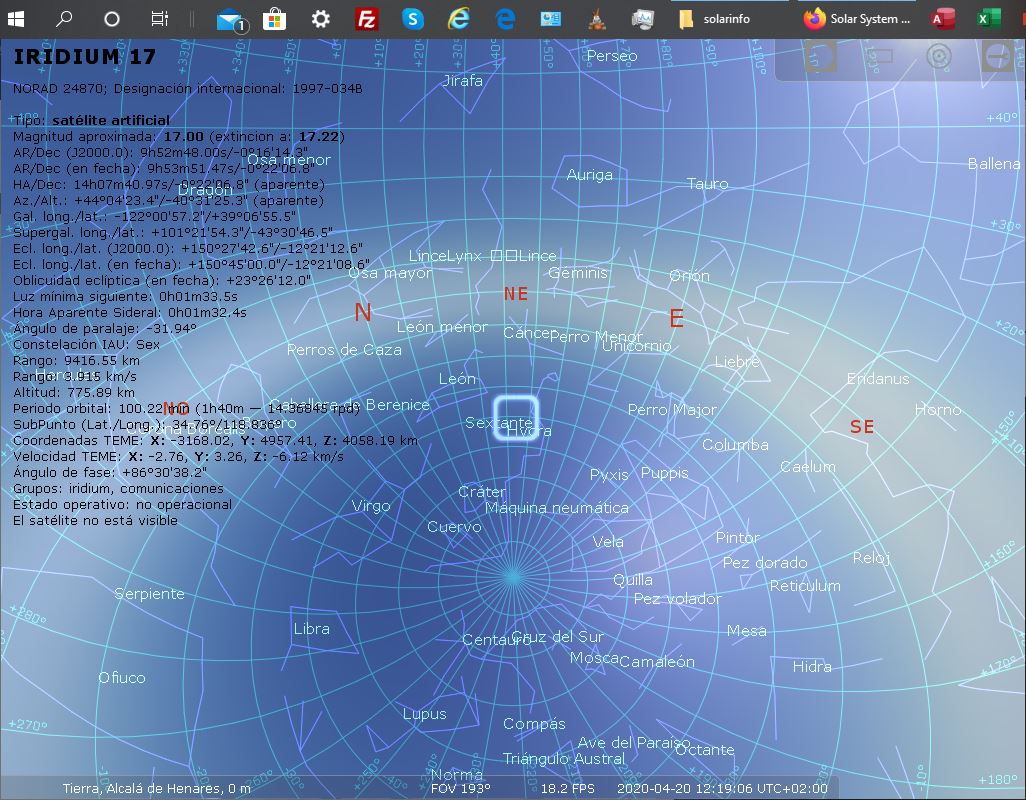1026x800 pixels.
Task: Click the Tauro constellation label
Action: pyautogui.click(x=707, y=184)
